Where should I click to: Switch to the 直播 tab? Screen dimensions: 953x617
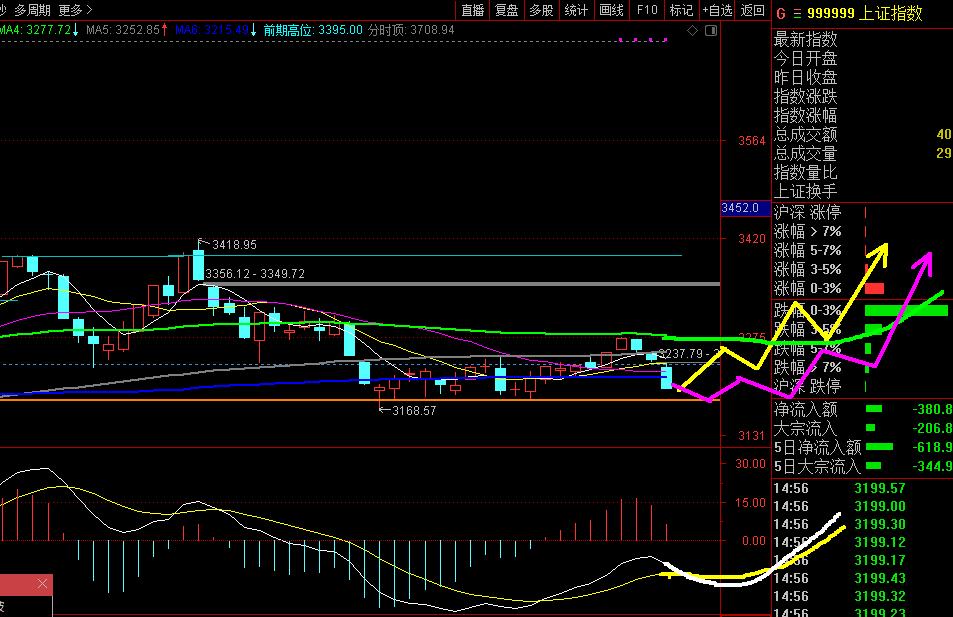coord(472,10)
